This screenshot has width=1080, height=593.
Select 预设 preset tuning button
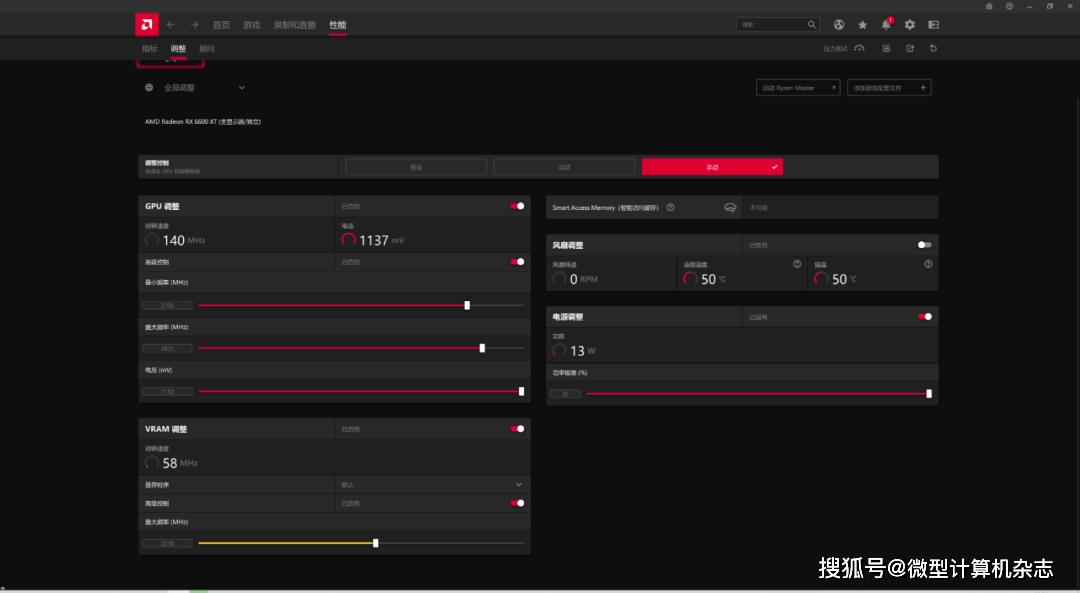(x=416, y=167)
